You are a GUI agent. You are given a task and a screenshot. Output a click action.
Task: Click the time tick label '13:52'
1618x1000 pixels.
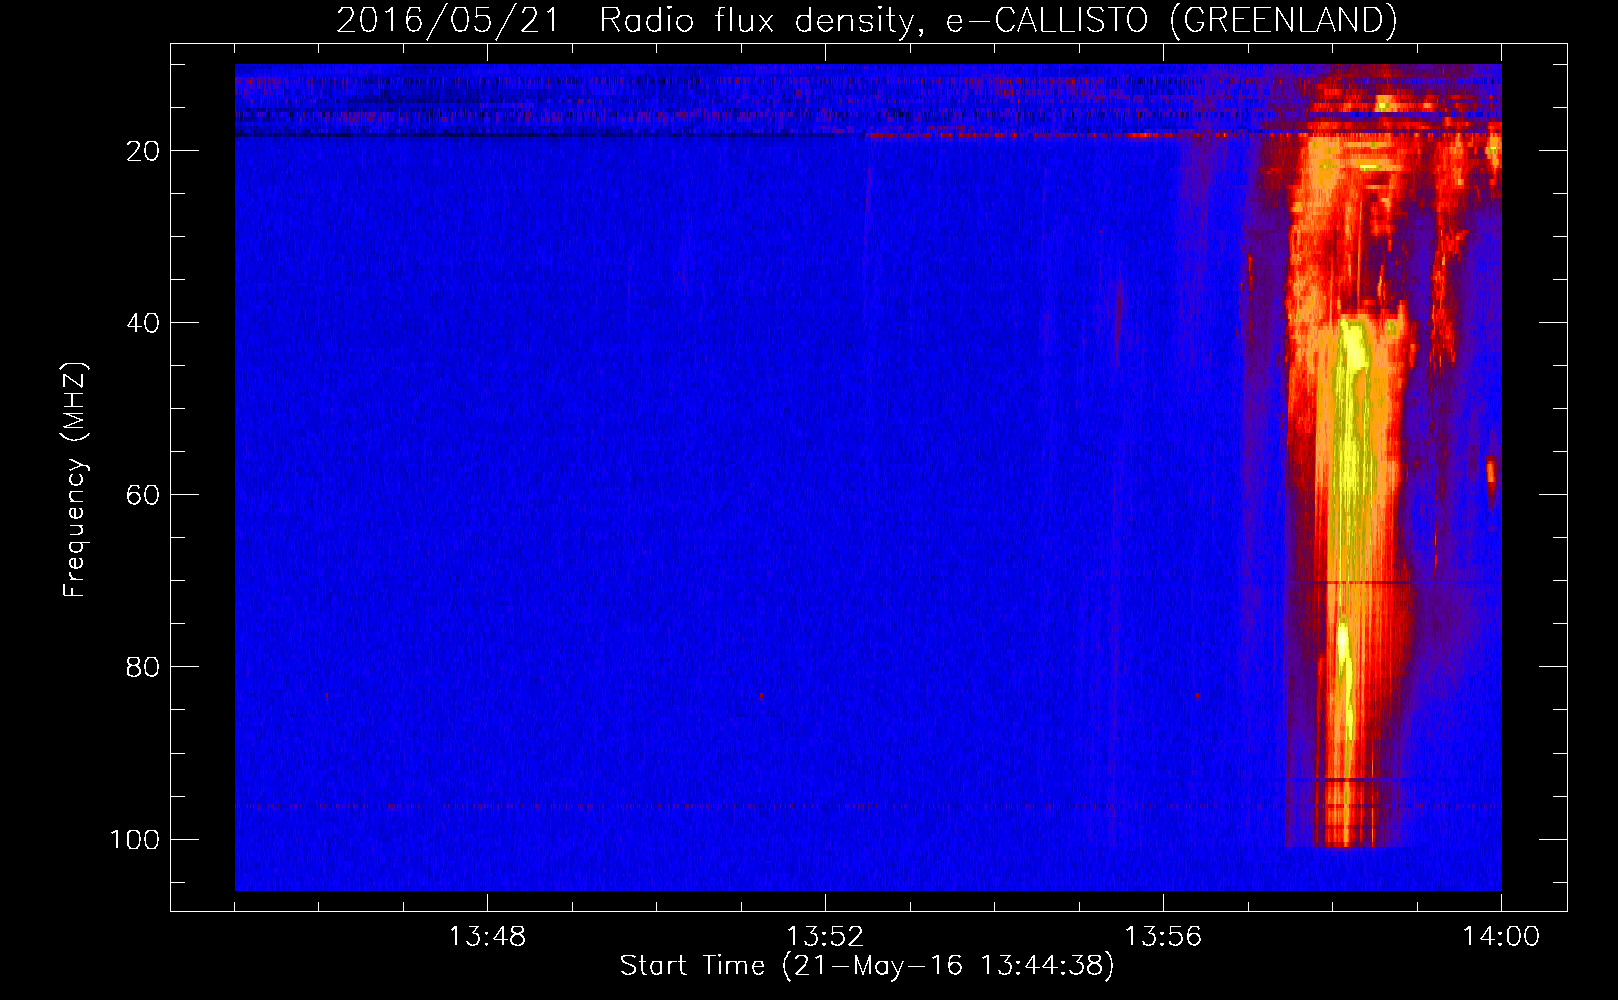tap(825, 937)
